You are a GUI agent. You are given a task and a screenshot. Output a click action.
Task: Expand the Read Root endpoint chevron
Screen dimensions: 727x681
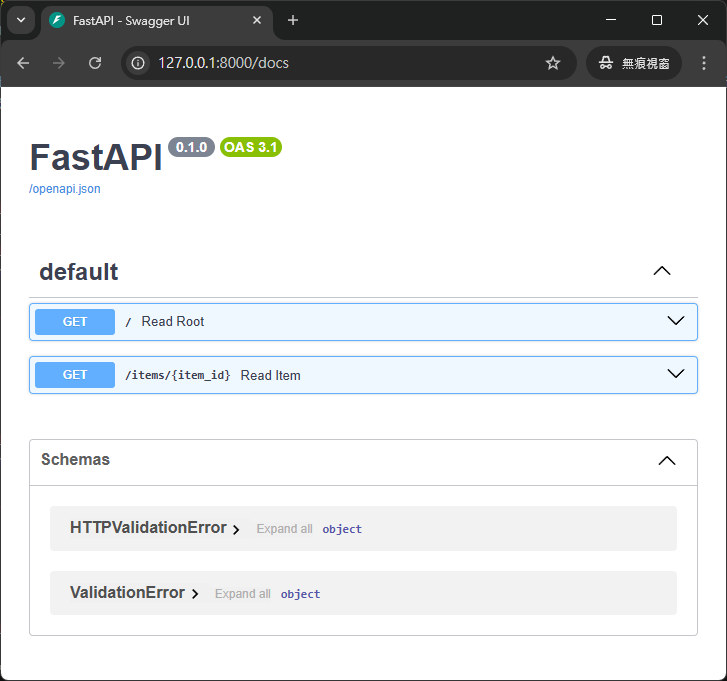676,320
